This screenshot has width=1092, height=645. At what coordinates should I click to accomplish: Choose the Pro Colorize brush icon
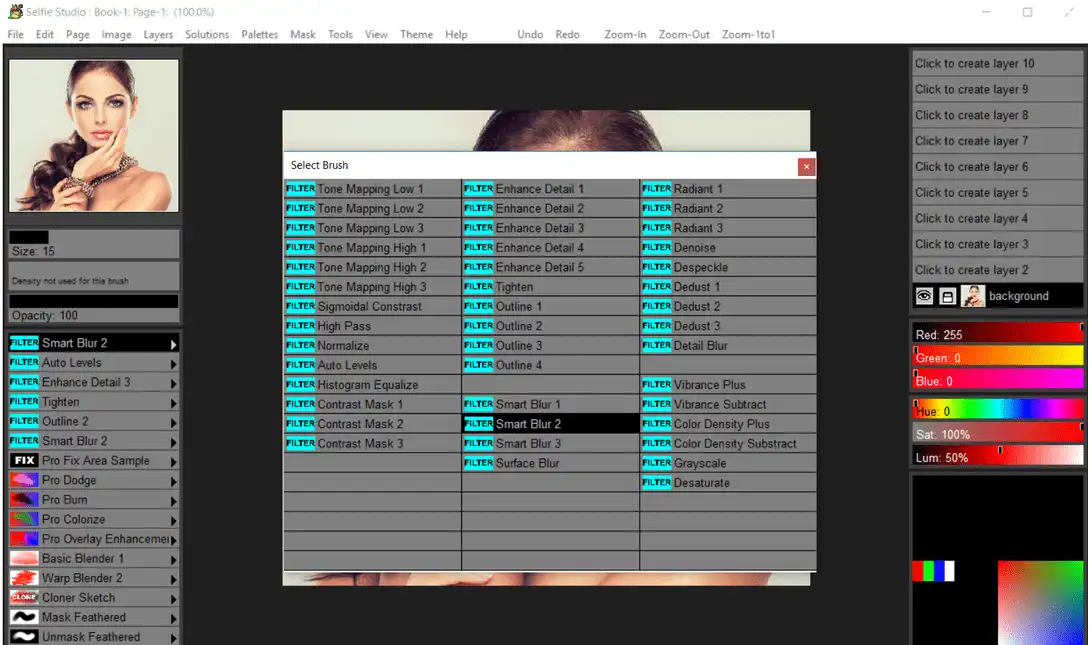[x=24, y=519]
